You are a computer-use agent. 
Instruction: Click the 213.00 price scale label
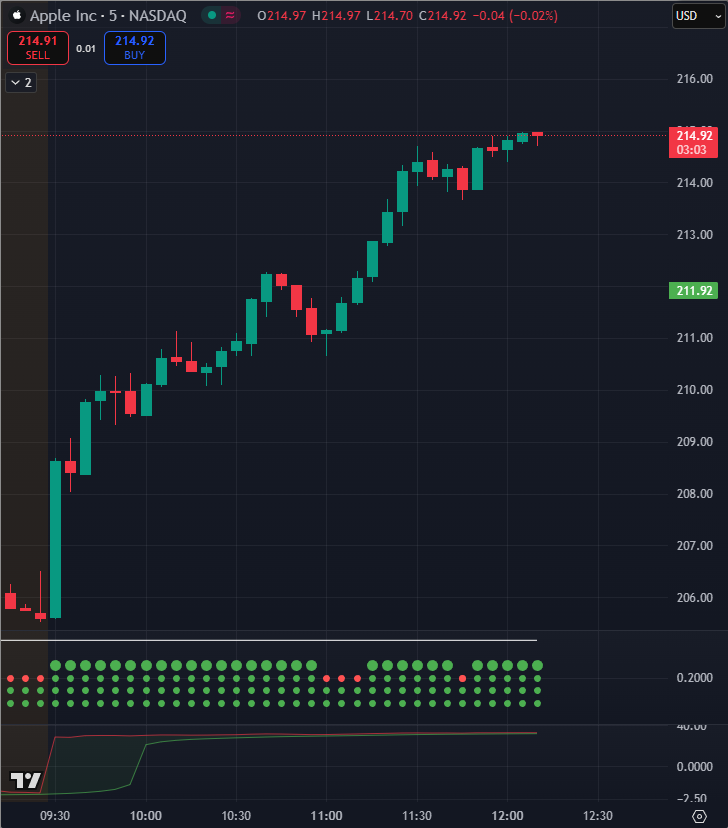point(694,234)
